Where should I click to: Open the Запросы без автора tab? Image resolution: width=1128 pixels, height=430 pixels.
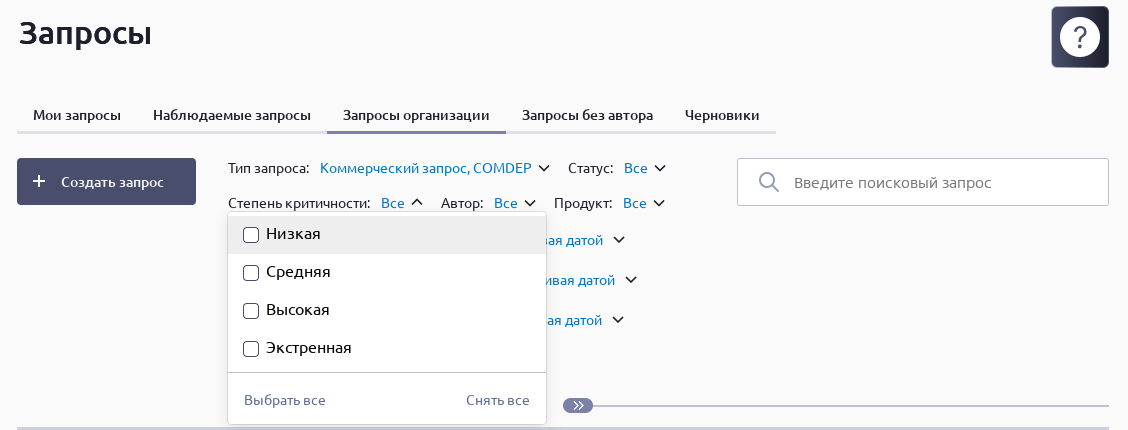[x=588, y=115]
